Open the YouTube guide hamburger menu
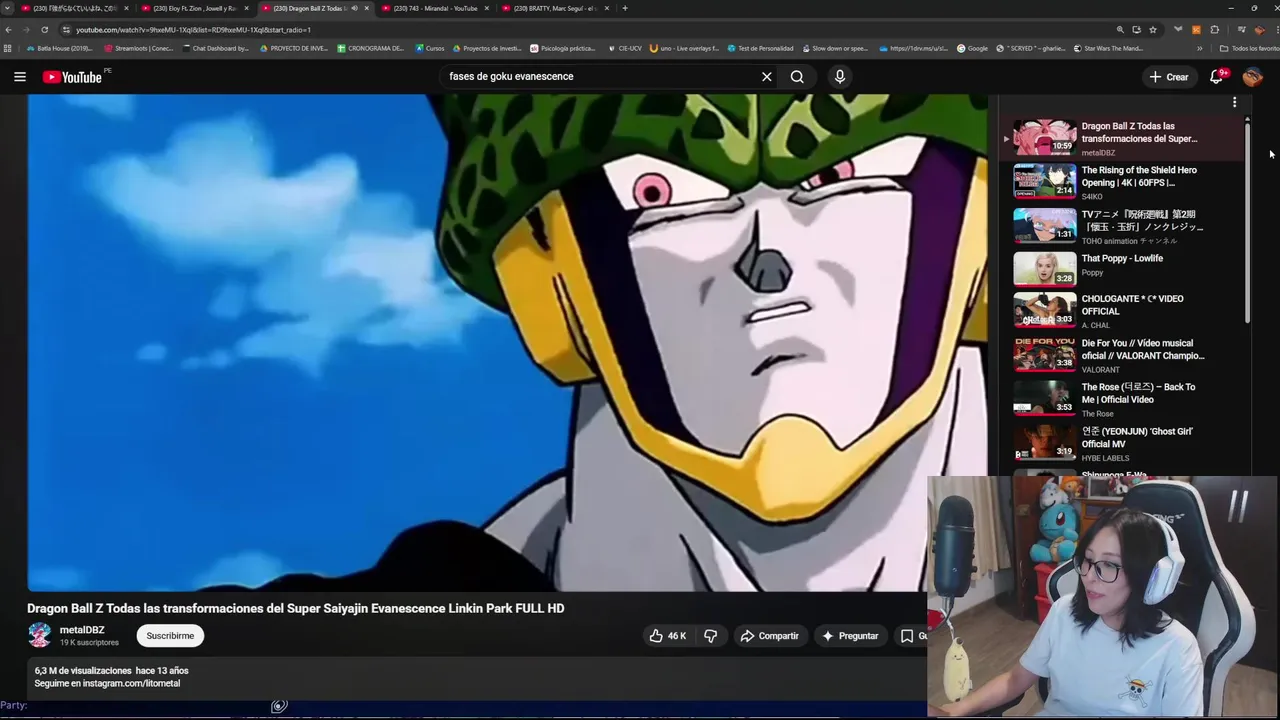Screen dimensions: 1280x720 [x=20, y=77]
